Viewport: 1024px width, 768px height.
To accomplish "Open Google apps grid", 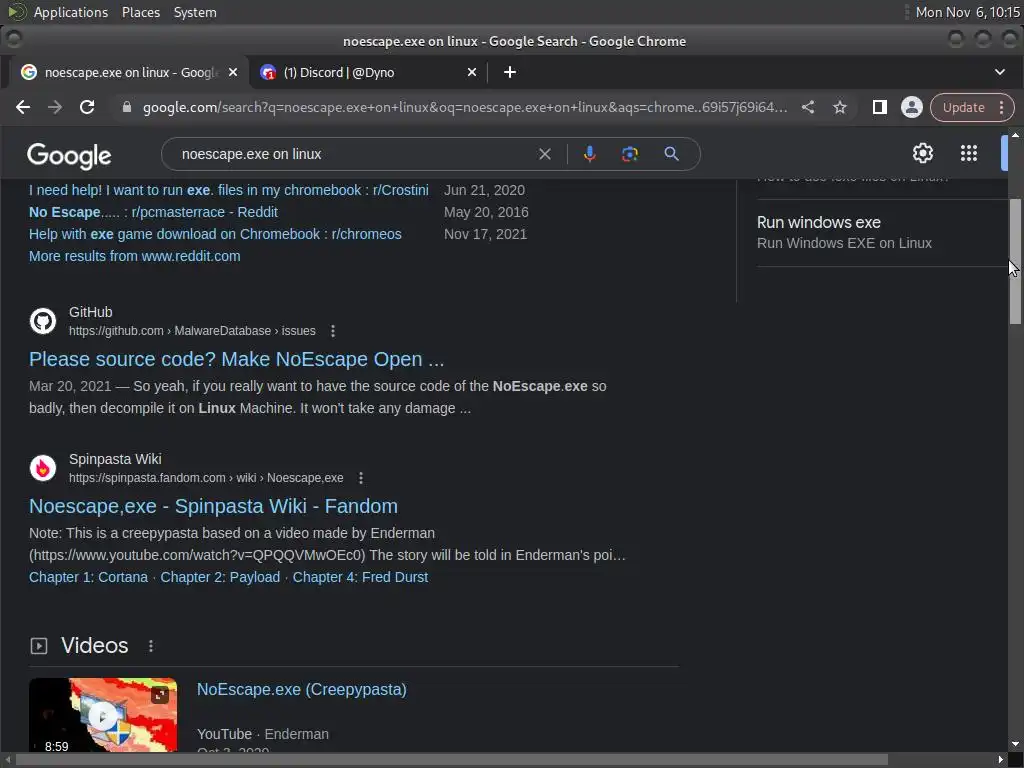I will [x=968, y=153].
